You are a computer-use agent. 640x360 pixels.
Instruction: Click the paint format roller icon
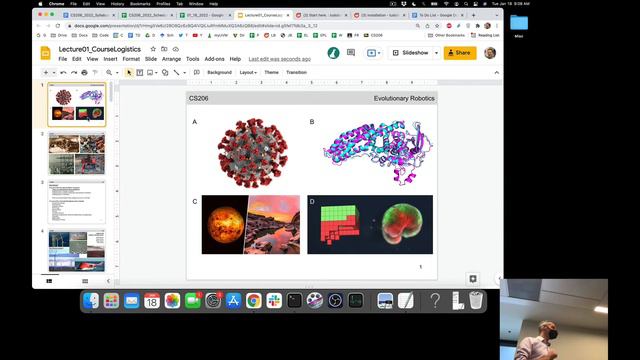point(95,73)
